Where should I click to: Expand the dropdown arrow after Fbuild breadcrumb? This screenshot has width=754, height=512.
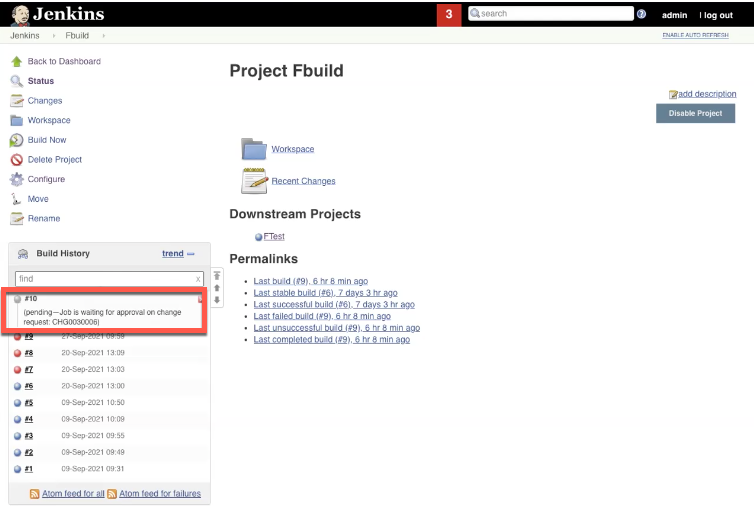point(103,36)
